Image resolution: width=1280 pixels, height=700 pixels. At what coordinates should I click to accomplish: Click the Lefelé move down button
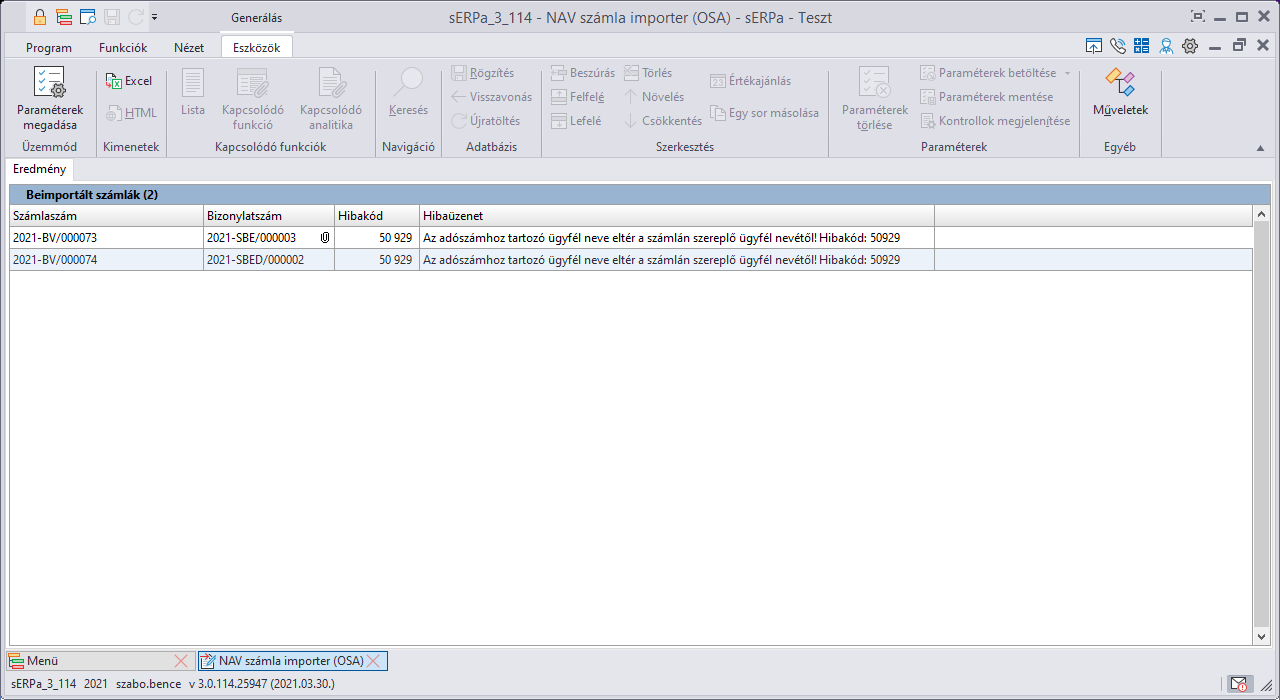click(577, 121)
